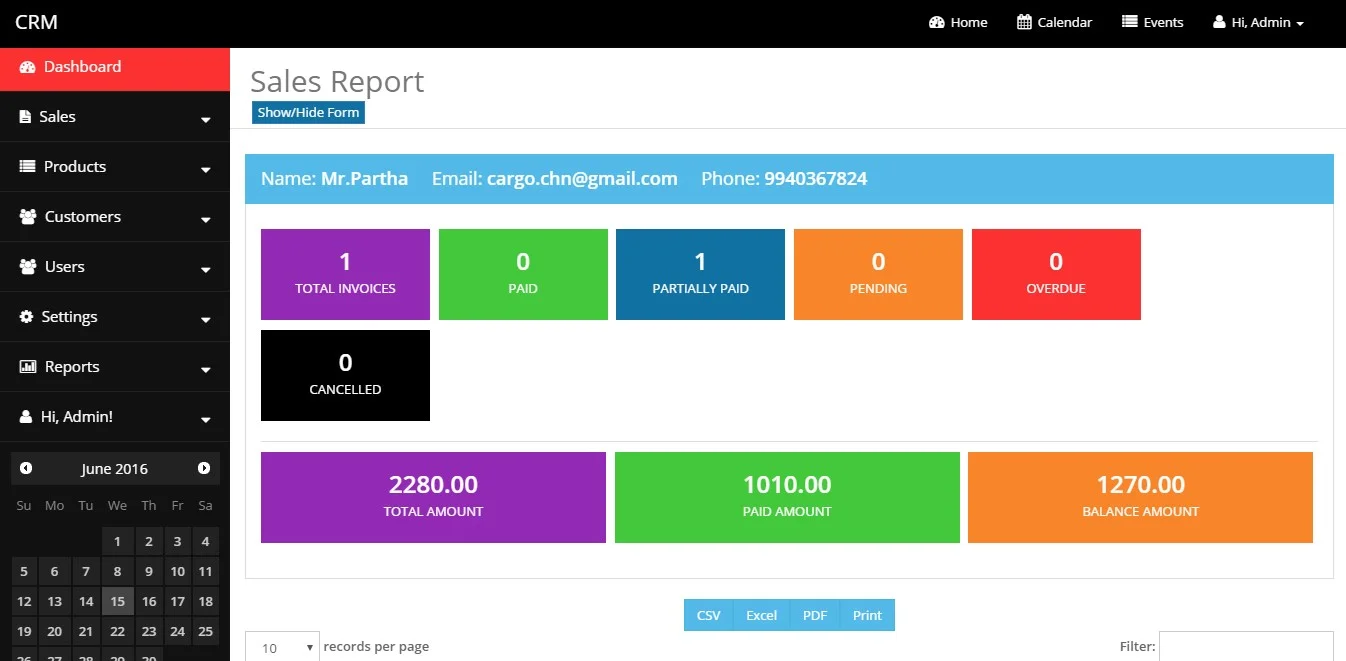
Task: Select the Reports sidebar menu label
Action: pyautogui.click(x=72, y=367)
